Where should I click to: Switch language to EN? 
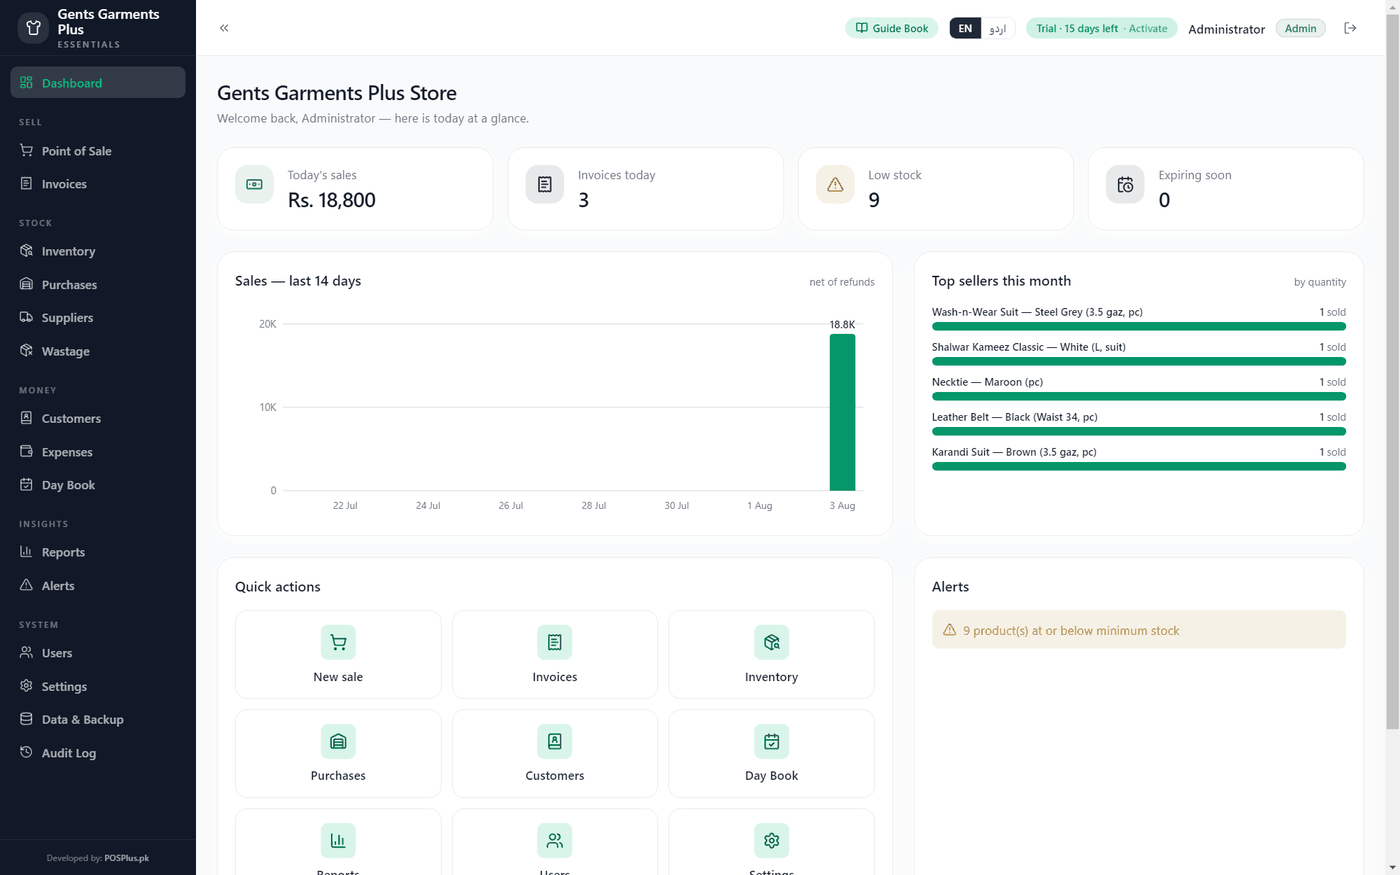[x=965, y=28]
